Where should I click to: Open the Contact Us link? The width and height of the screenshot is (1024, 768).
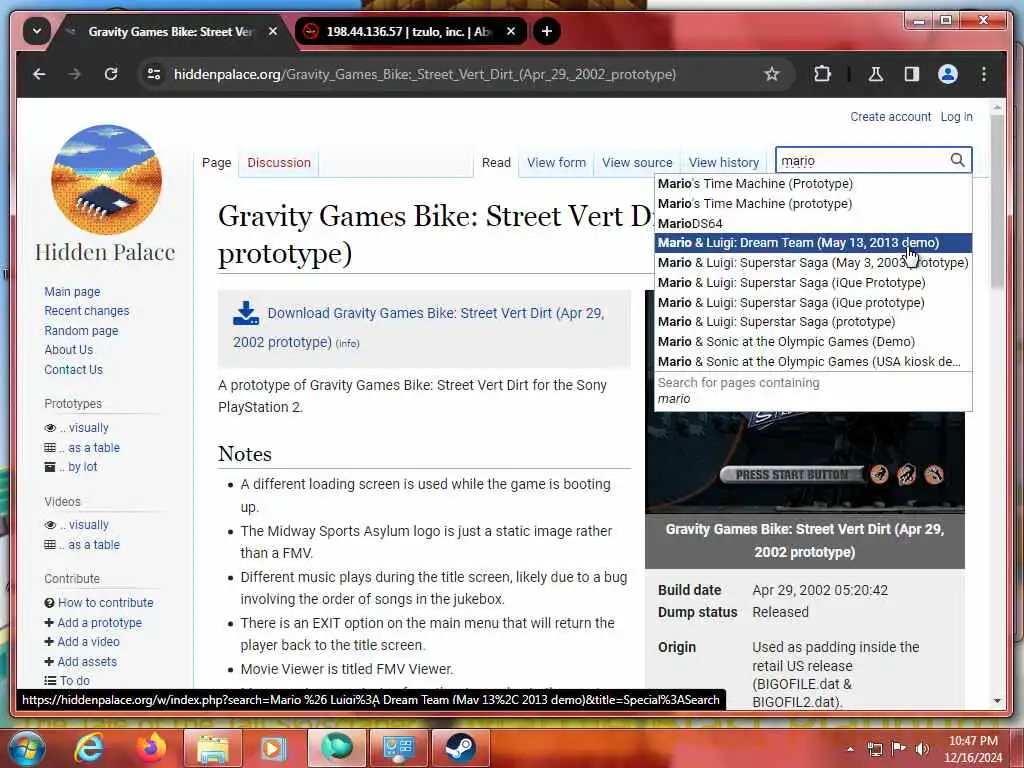[x=73, y=370]
